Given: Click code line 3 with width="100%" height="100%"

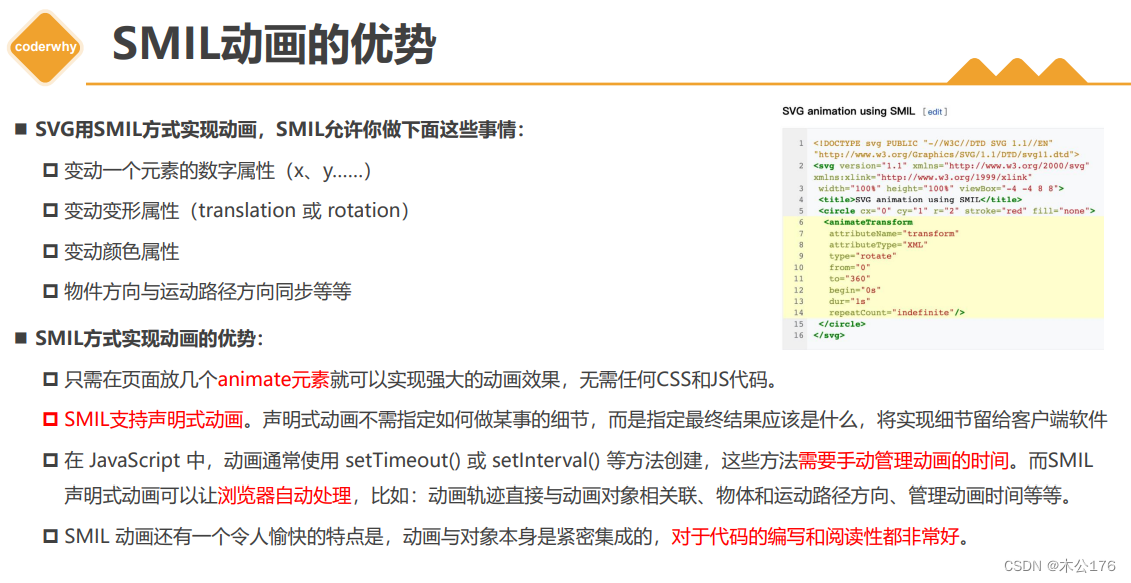Looking at the screenshot, I should pyautogui.click(x=941, y=188).
